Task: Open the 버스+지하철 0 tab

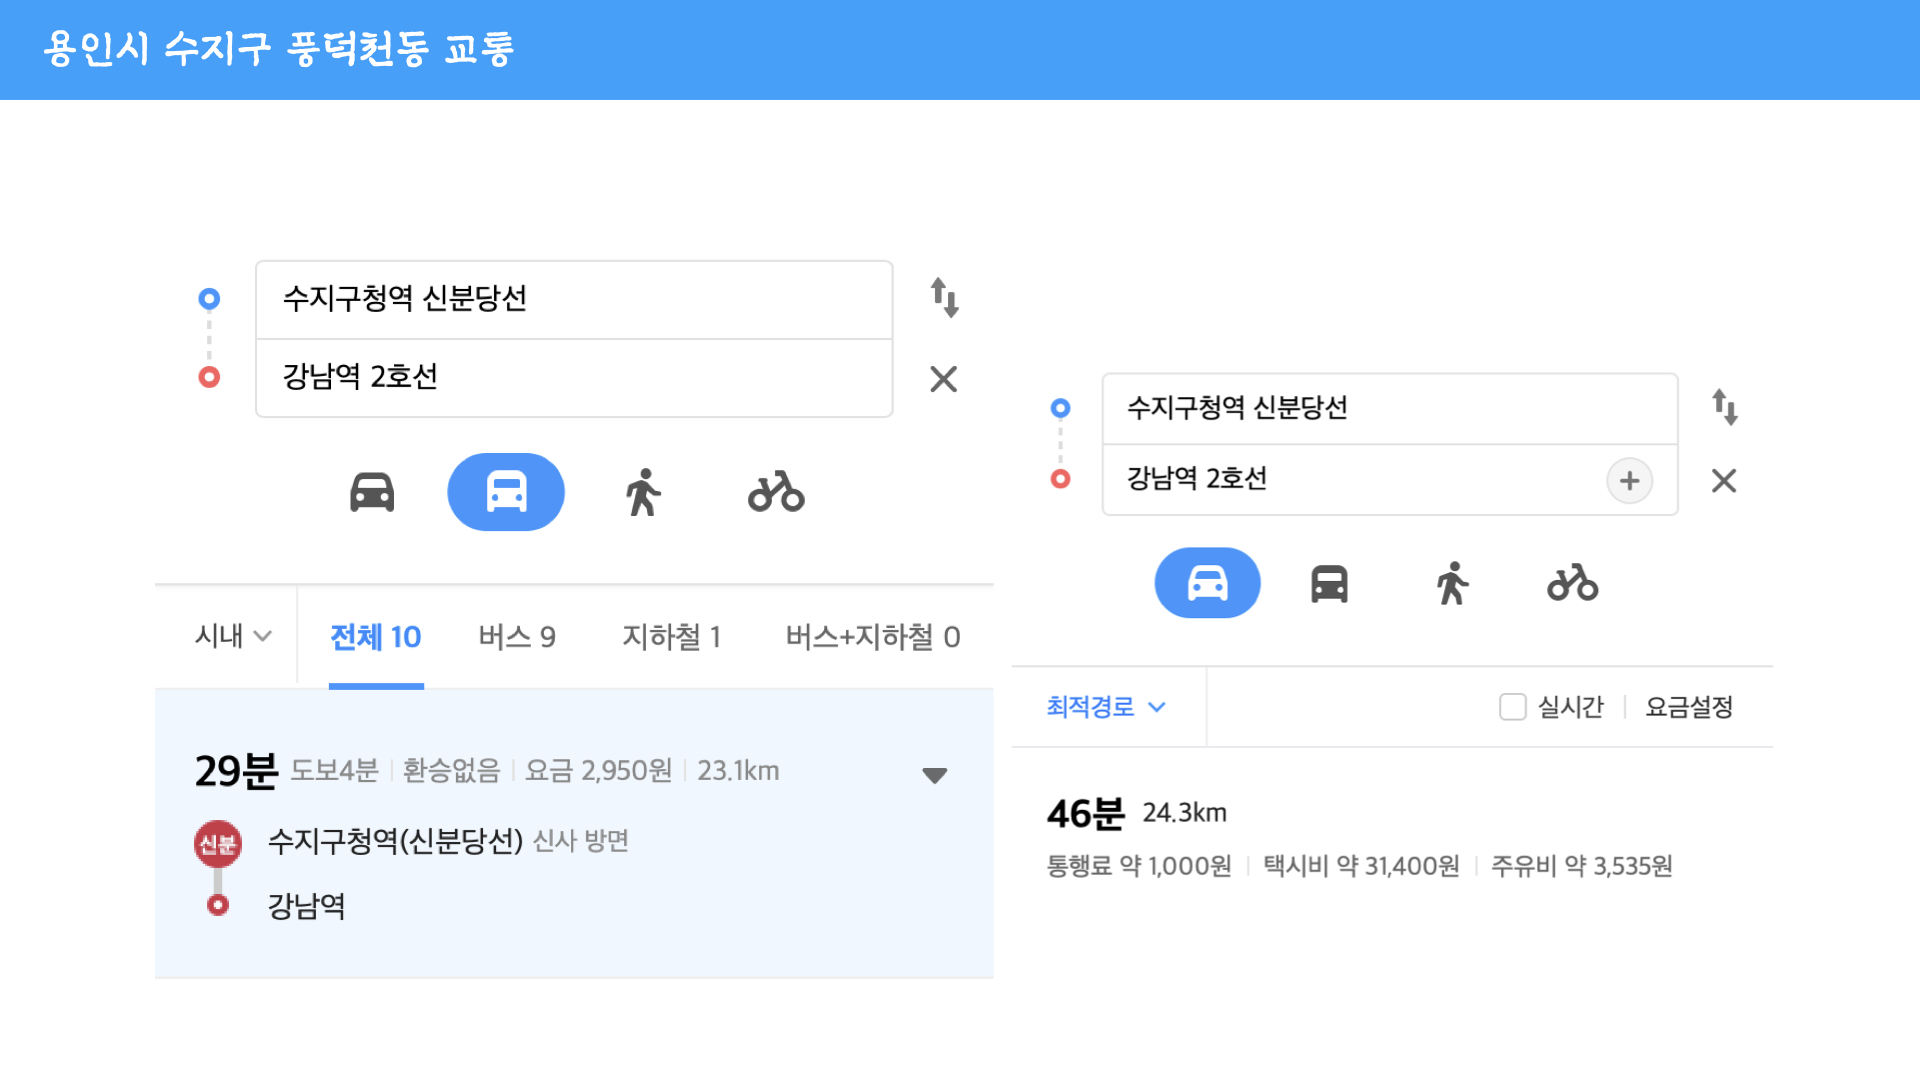Action: click(872, 637)
